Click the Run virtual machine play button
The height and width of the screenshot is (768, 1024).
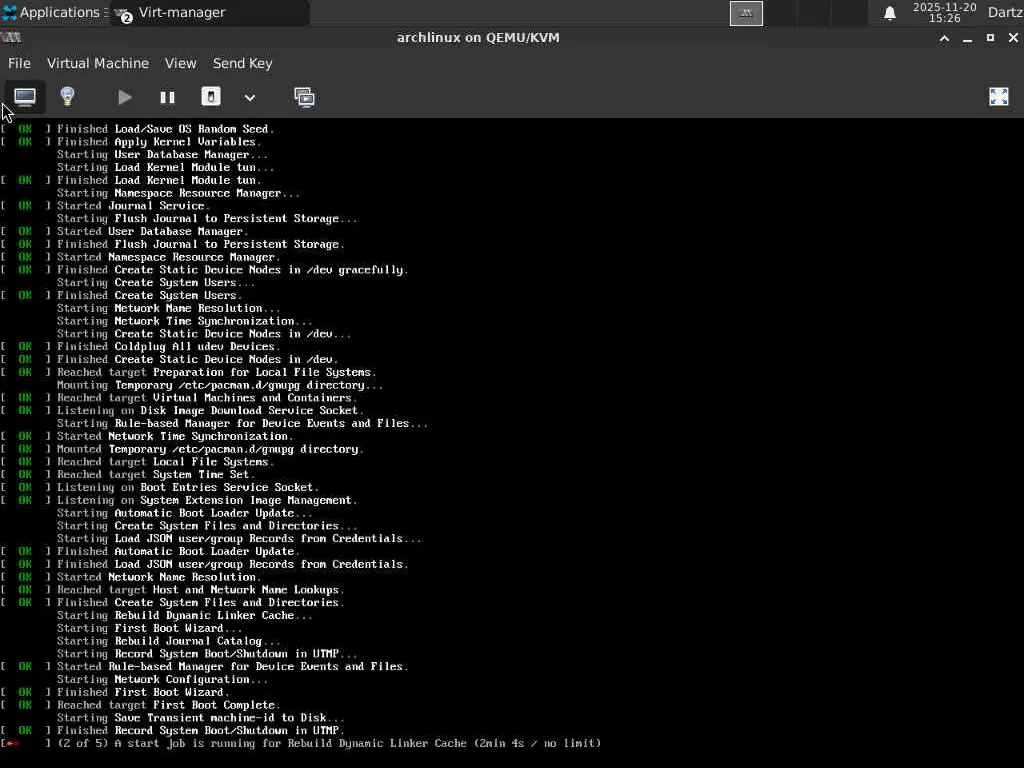pyautogui.click(x=124, y=97)
